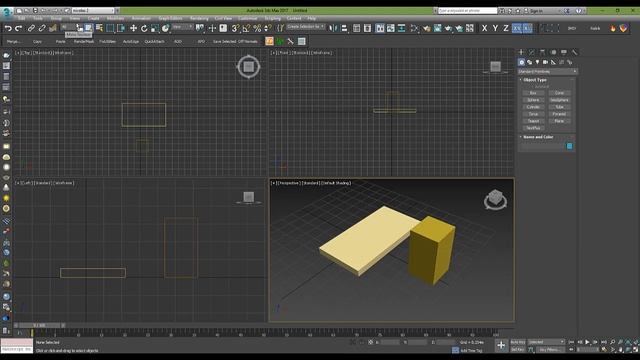Activate Bind to Space Warp tool

coord(53,28)
